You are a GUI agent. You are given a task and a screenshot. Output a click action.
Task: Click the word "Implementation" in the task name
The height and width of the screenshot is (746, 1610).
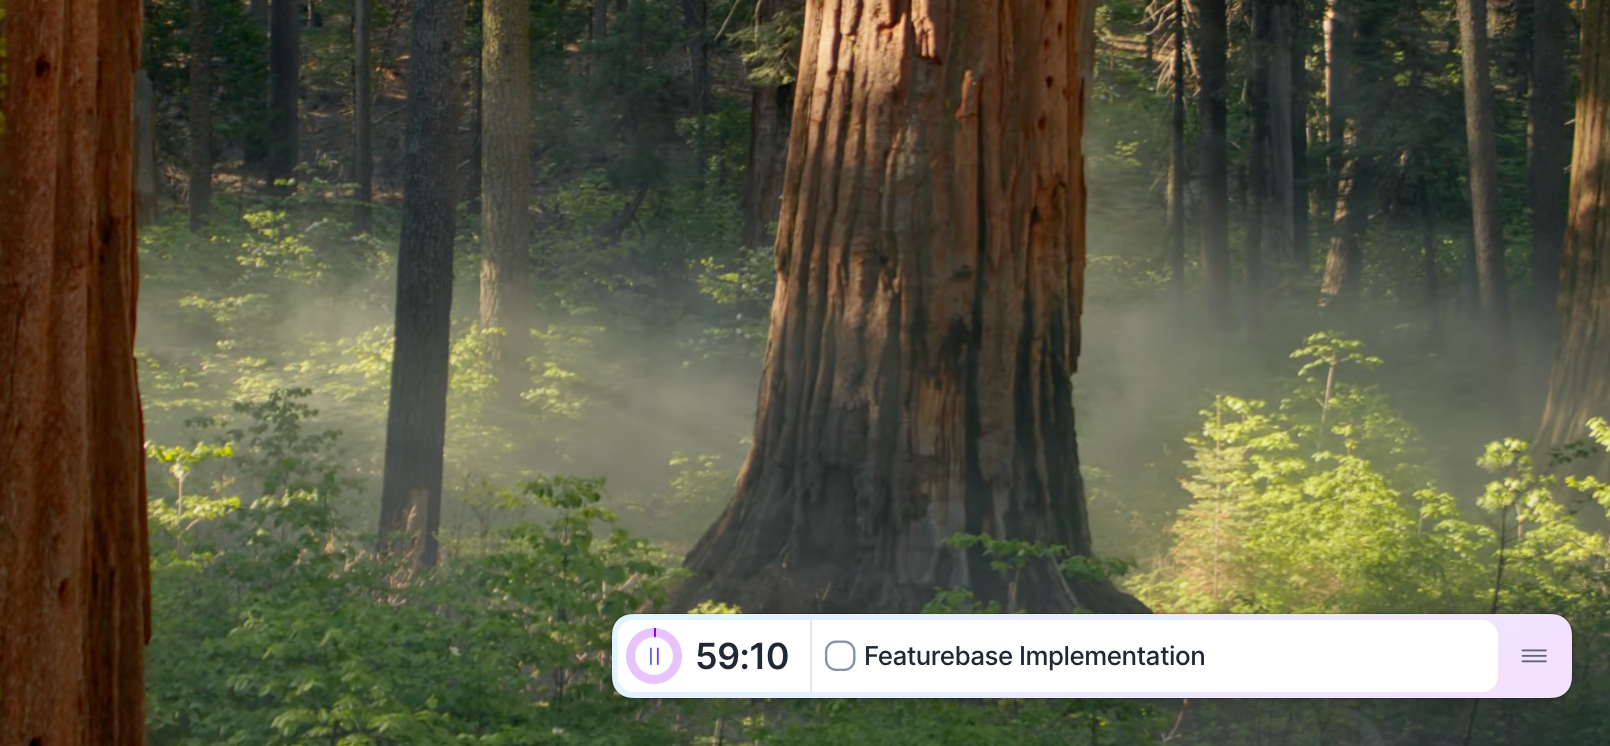pos(1112,656)
